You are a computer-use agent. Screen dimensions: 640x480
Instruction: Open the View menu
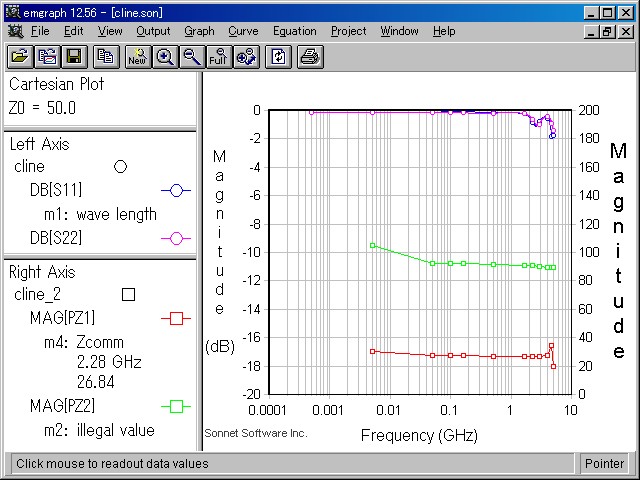(x=110, y=31)
